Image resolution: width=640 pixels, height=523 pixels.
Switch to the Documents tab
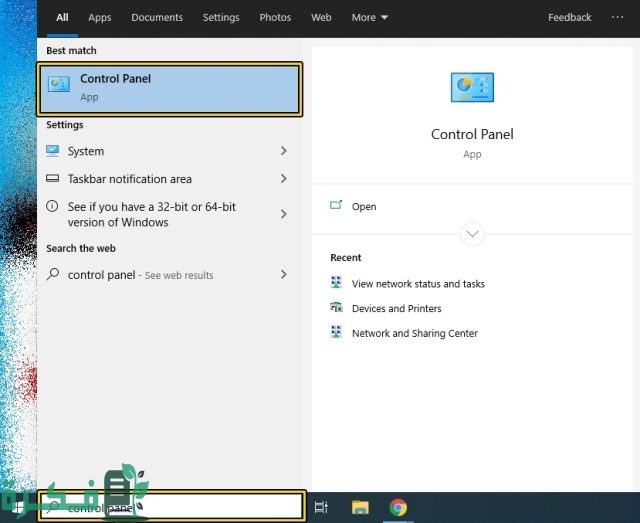157,18
